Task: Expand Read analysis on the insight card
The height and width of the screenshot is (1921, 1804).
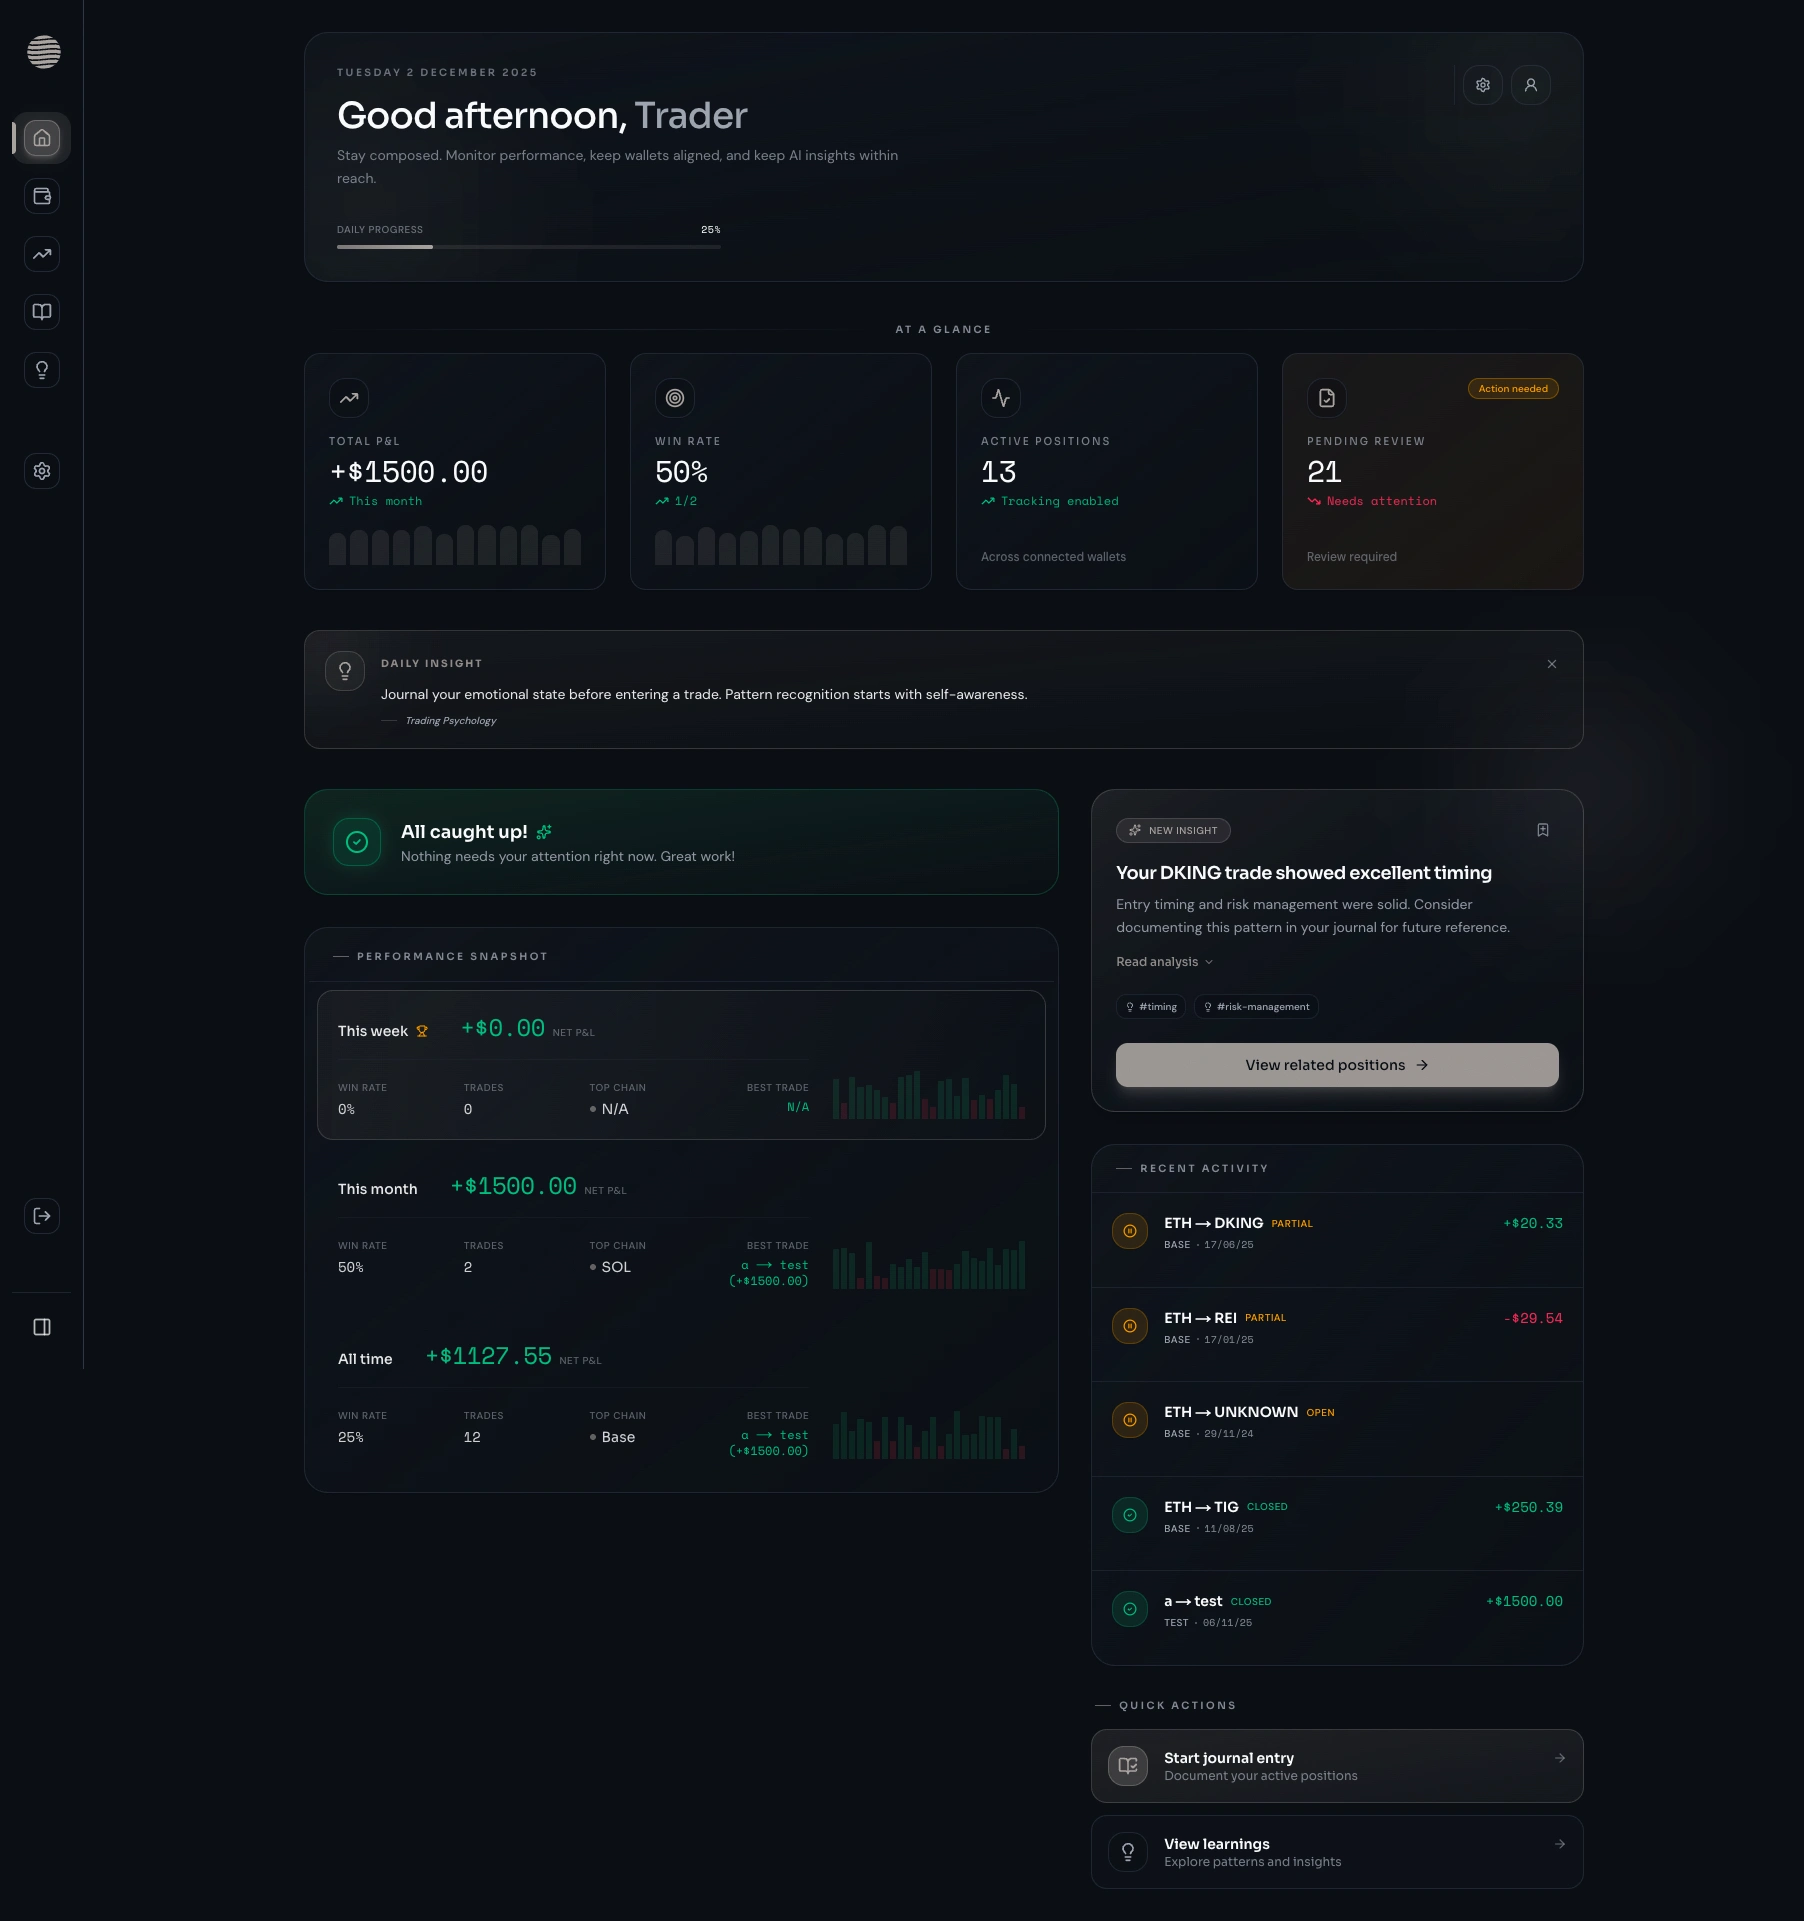Action: 1163,961
